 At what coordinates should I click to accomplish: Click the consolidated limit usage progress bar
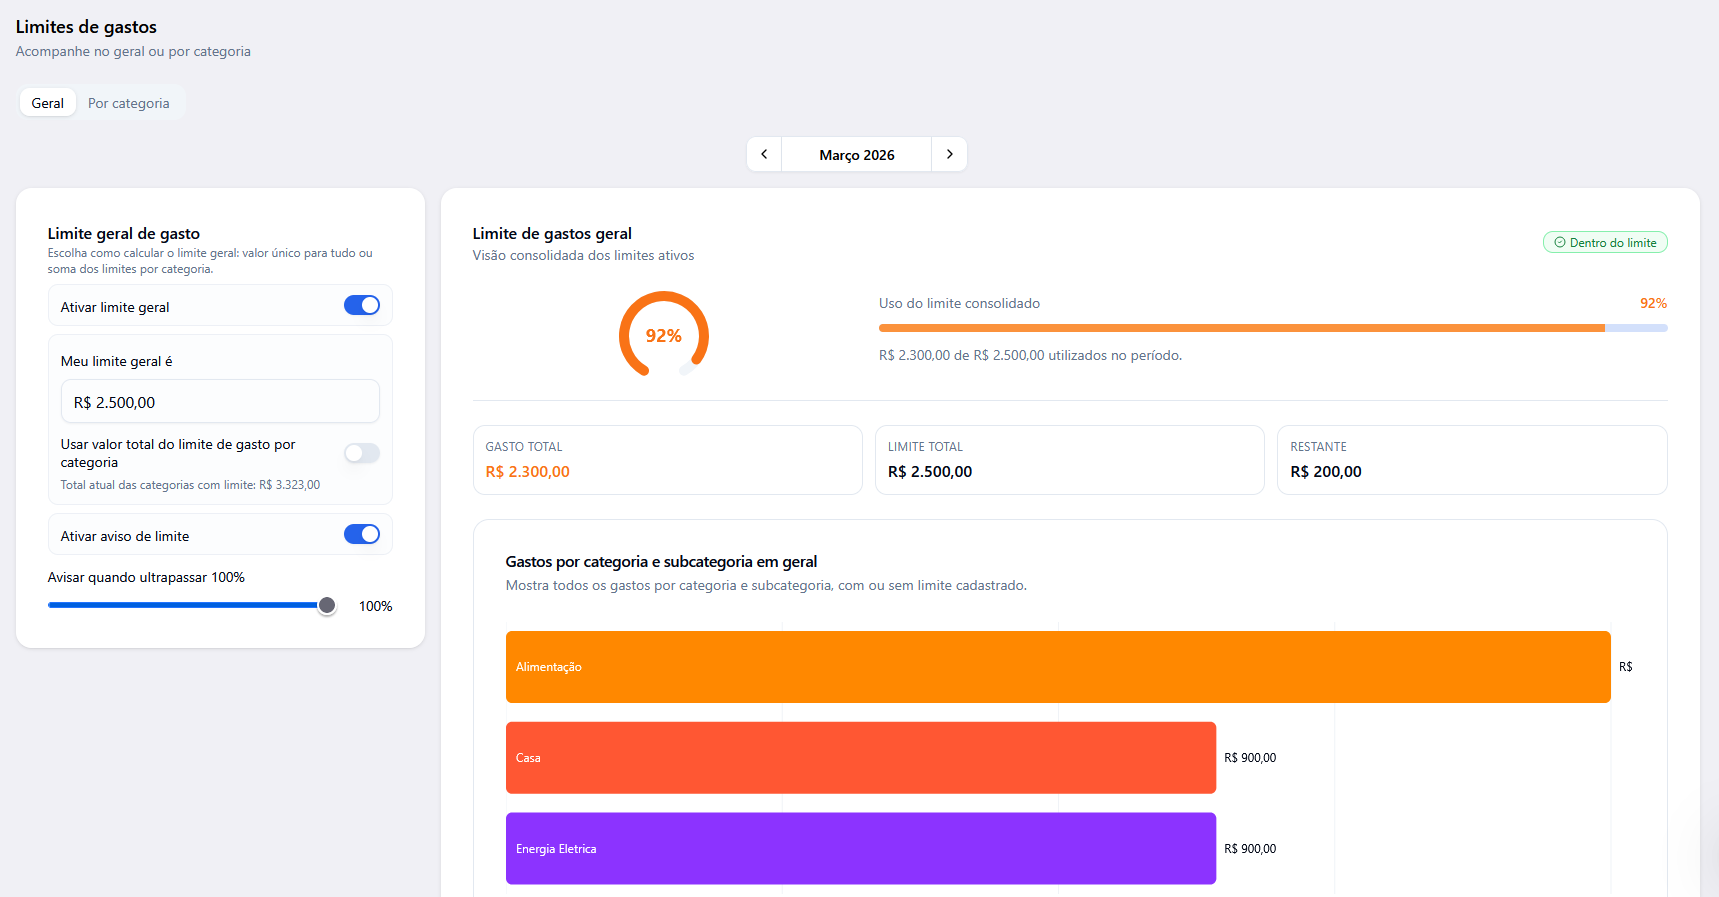point(1273,328)
